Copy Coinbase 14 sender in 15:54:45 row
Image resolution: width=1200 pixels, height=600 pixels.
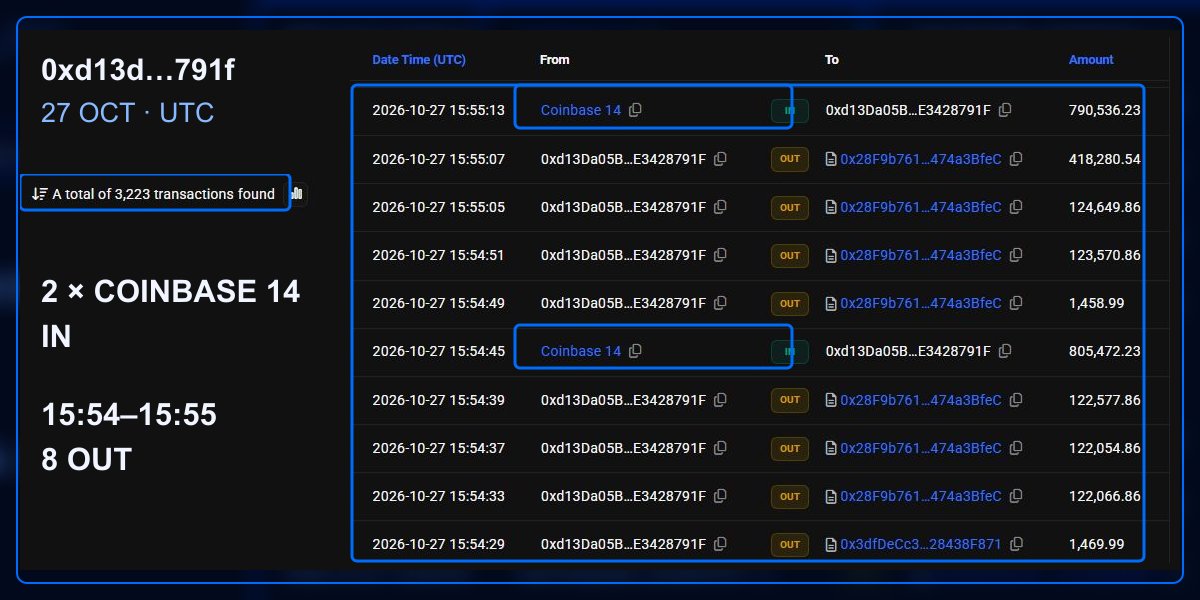click(635, 351)
